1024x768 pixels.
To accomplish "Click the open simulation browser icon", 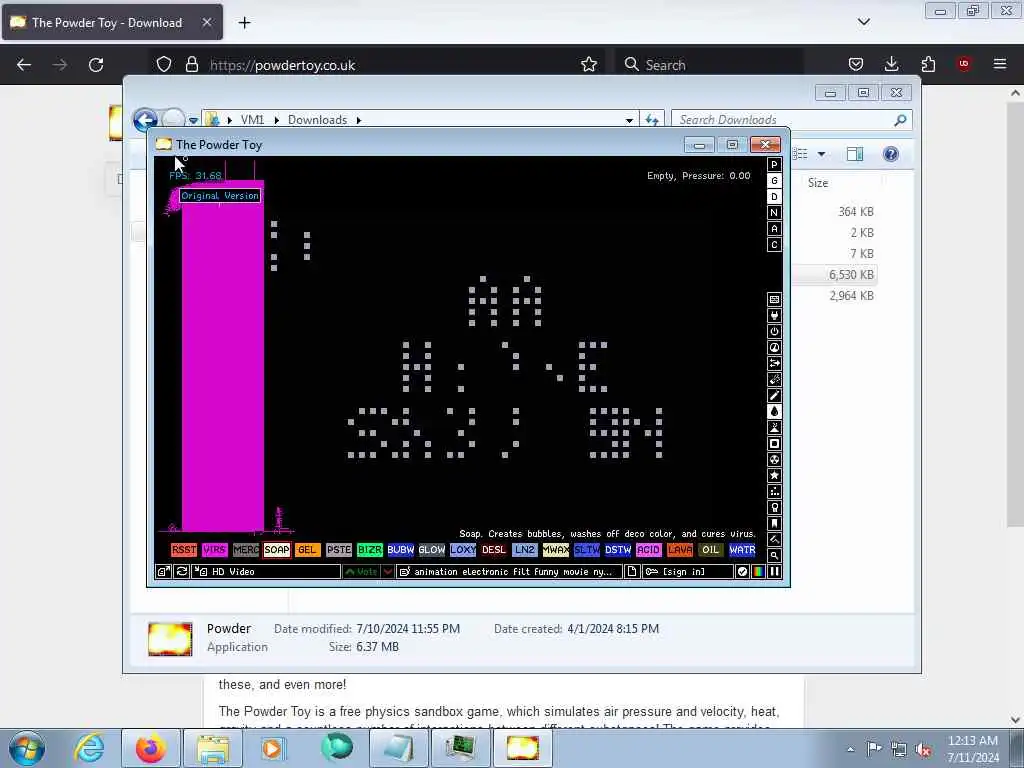I will pyautogui.click(x=163, y=571).
